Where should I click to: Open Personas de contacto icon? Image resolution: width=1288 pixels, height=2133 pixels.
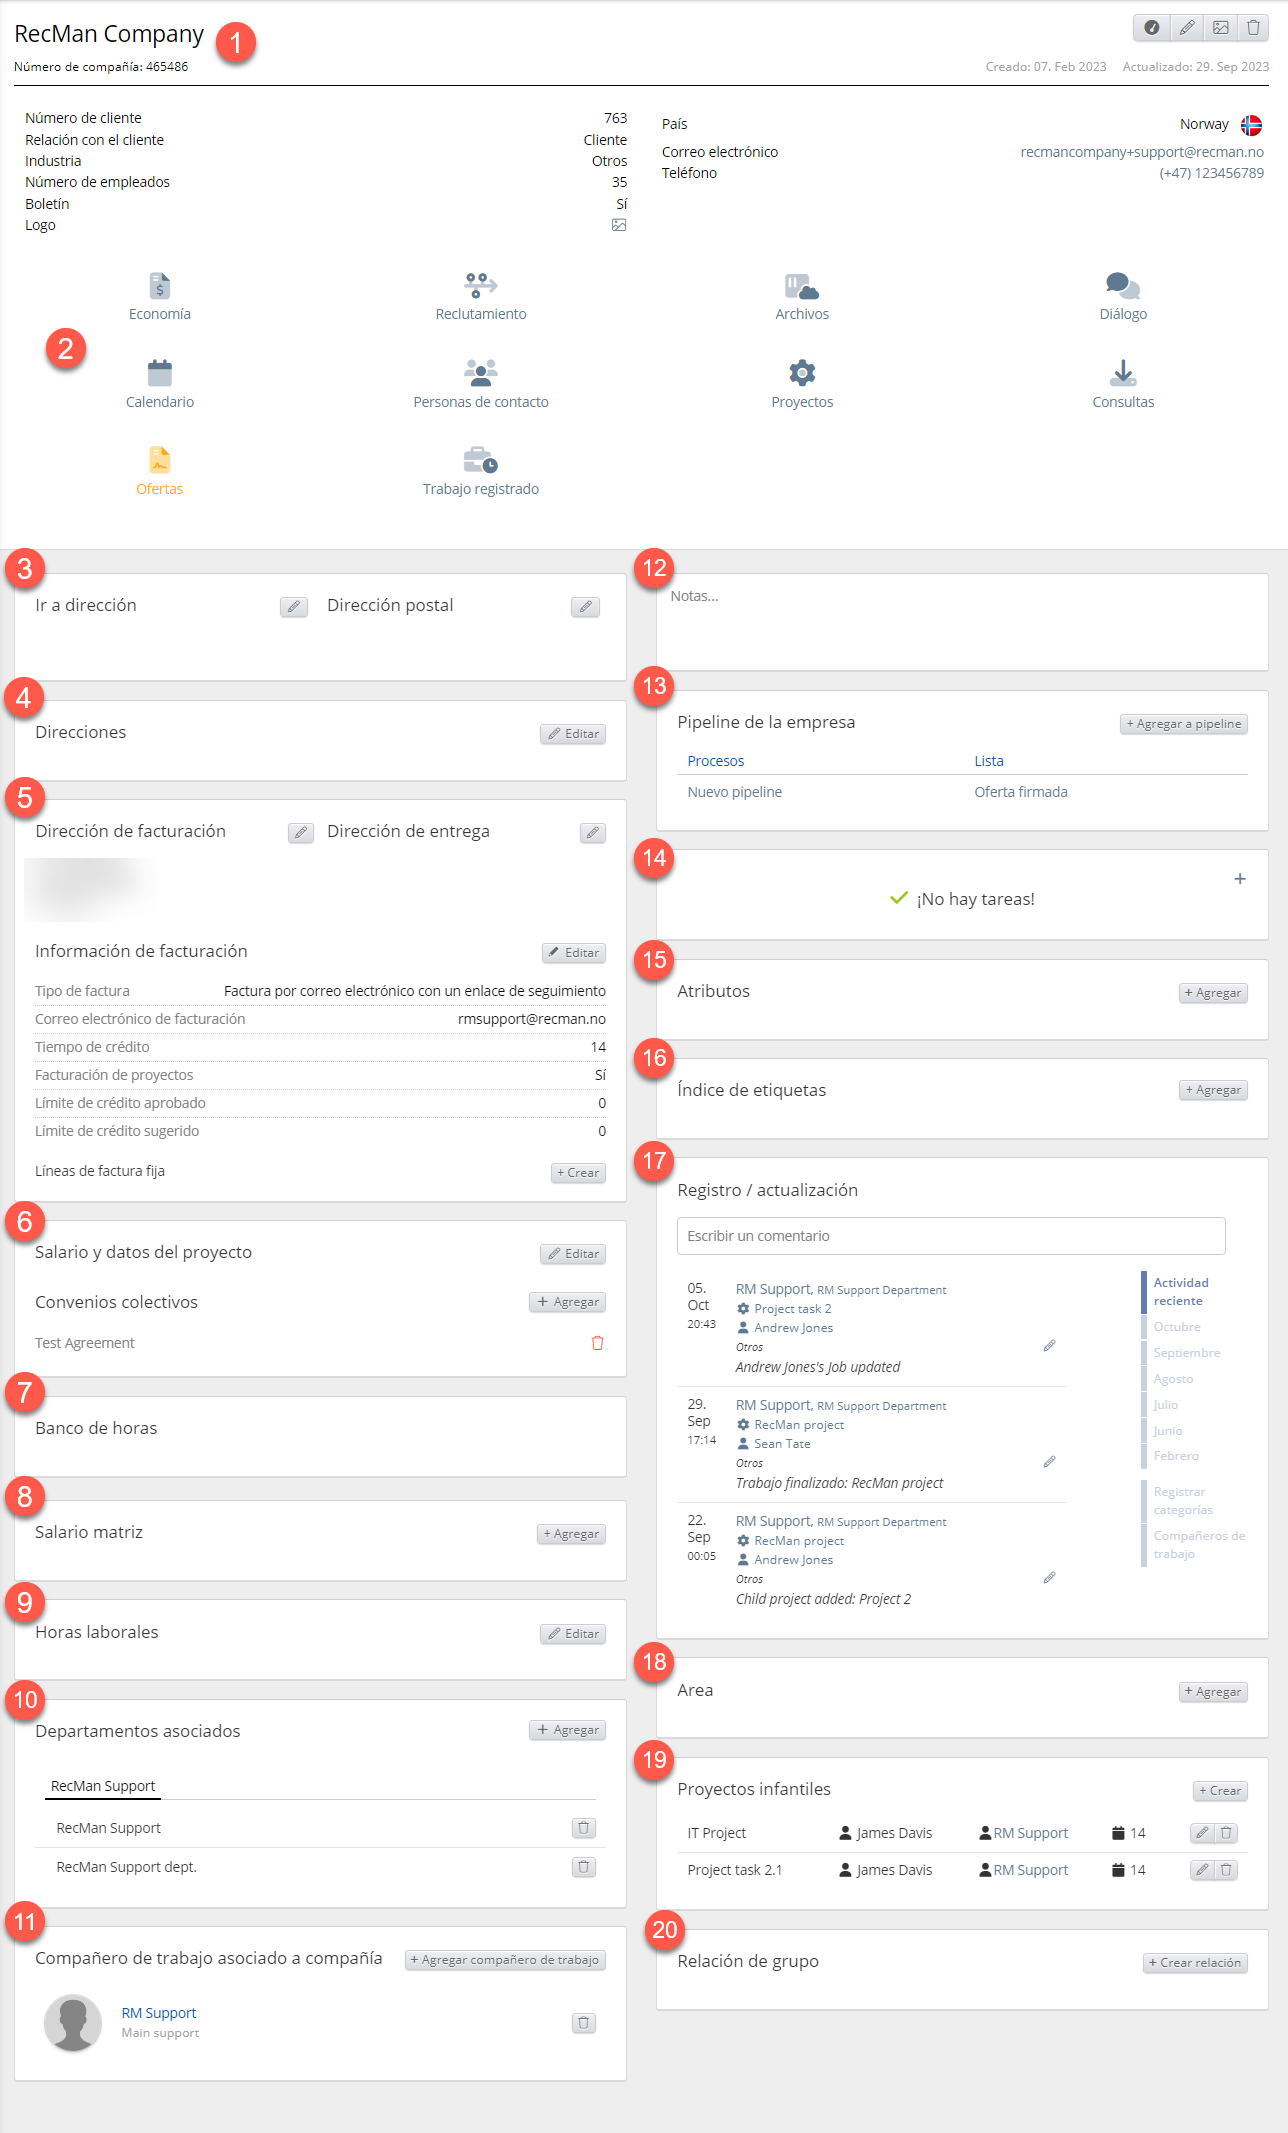pos(480,374)
